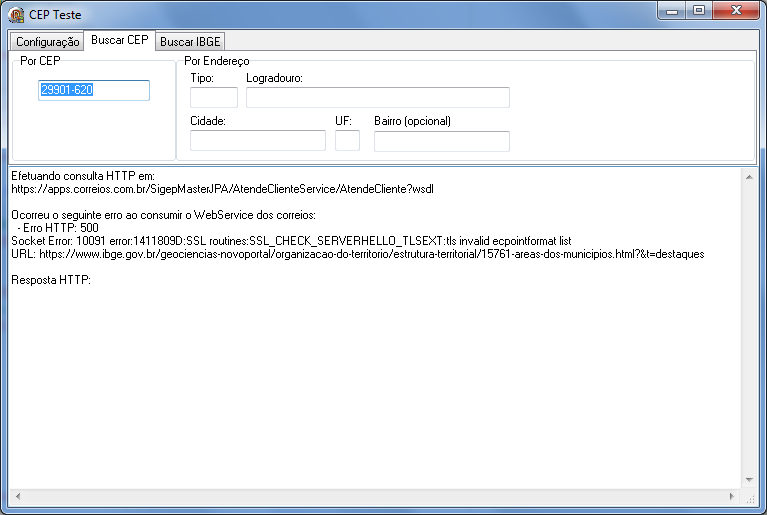Image resolution: width=767 pixels, height=515 pixels.
Task: Click the 'Ocorreu o seguinte erro' line
Action: (x=163, y=215)
